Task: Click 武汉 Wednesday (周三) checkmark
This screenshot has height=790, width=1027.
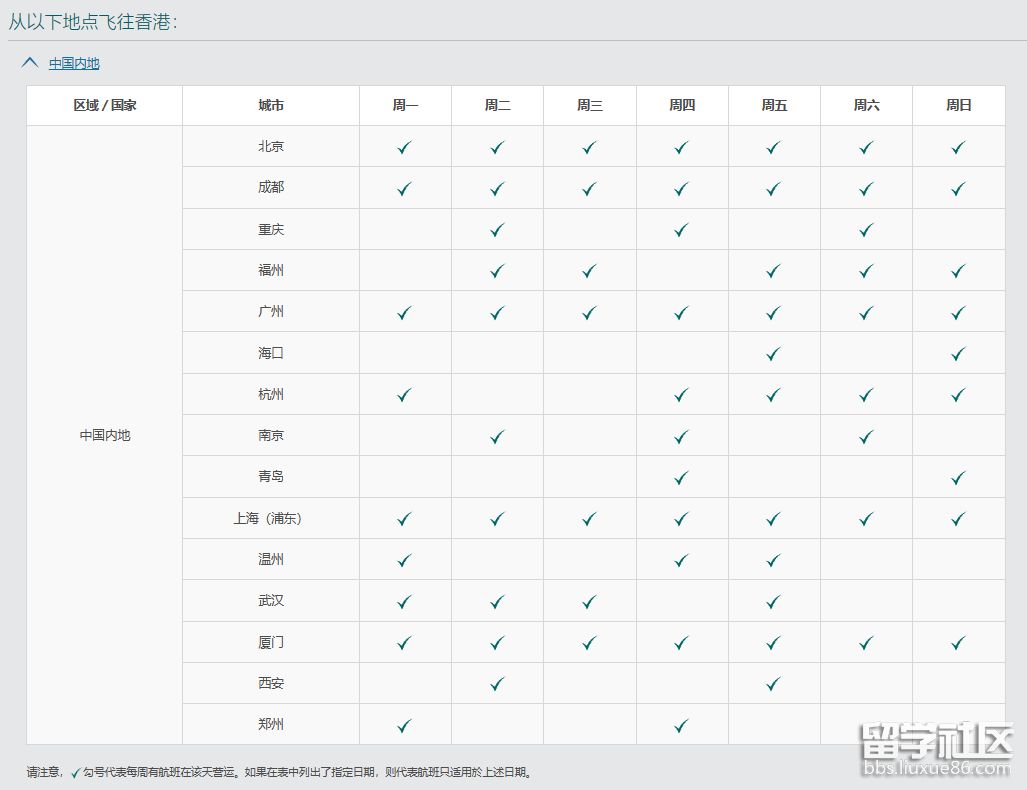Action: coord(589,602)
